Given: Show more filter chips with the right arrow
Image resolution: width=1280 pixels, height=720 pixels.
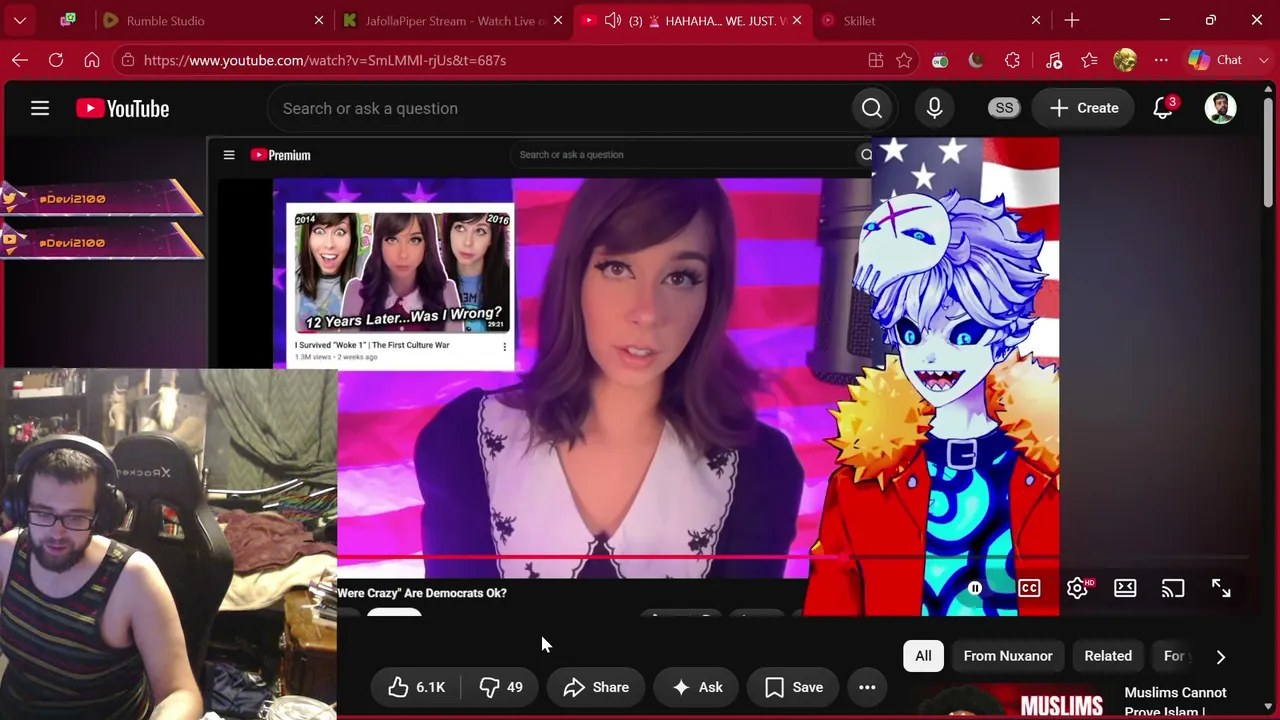Looking at the screenshot, I should pos(1220,656).
